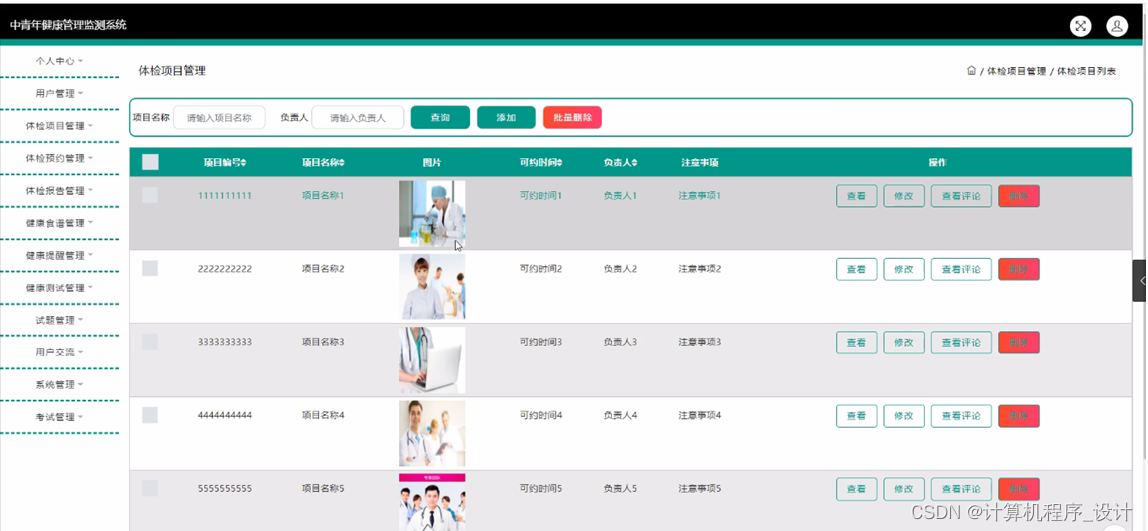1148x531 pixels.
Task: Tick the select-all checkbox in table header
Action: [150, 163]
